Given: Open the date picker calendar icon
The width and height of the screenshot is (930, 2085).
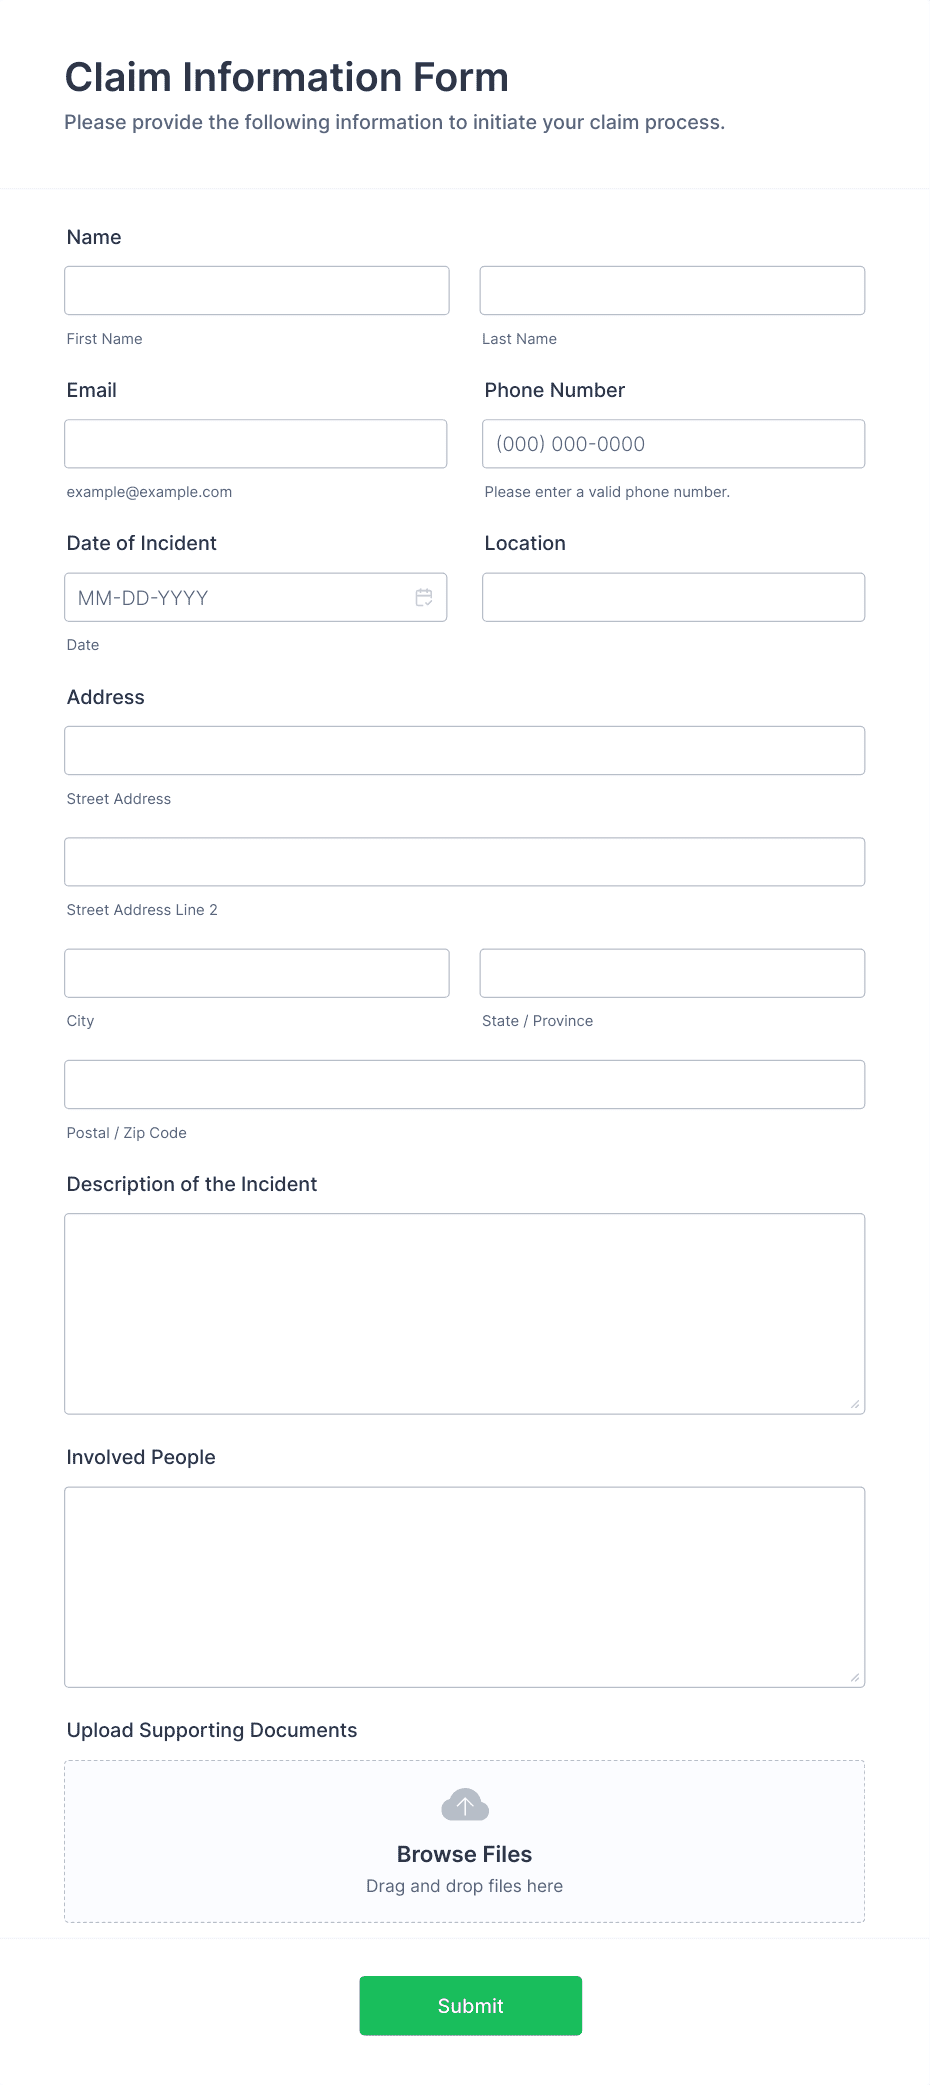Looking at the screenshot, I should pos(424,597).
